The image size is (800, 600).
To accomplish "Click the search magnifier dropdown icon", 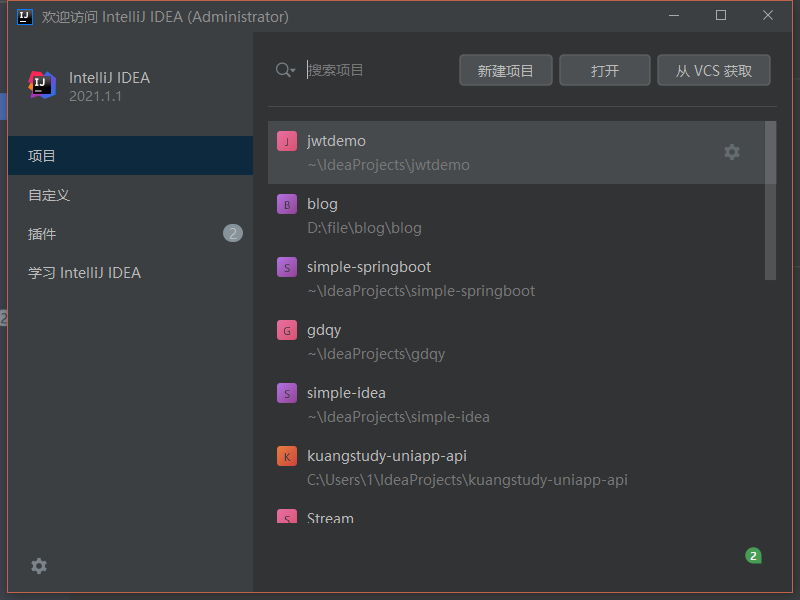I will (x=285, y=70).
